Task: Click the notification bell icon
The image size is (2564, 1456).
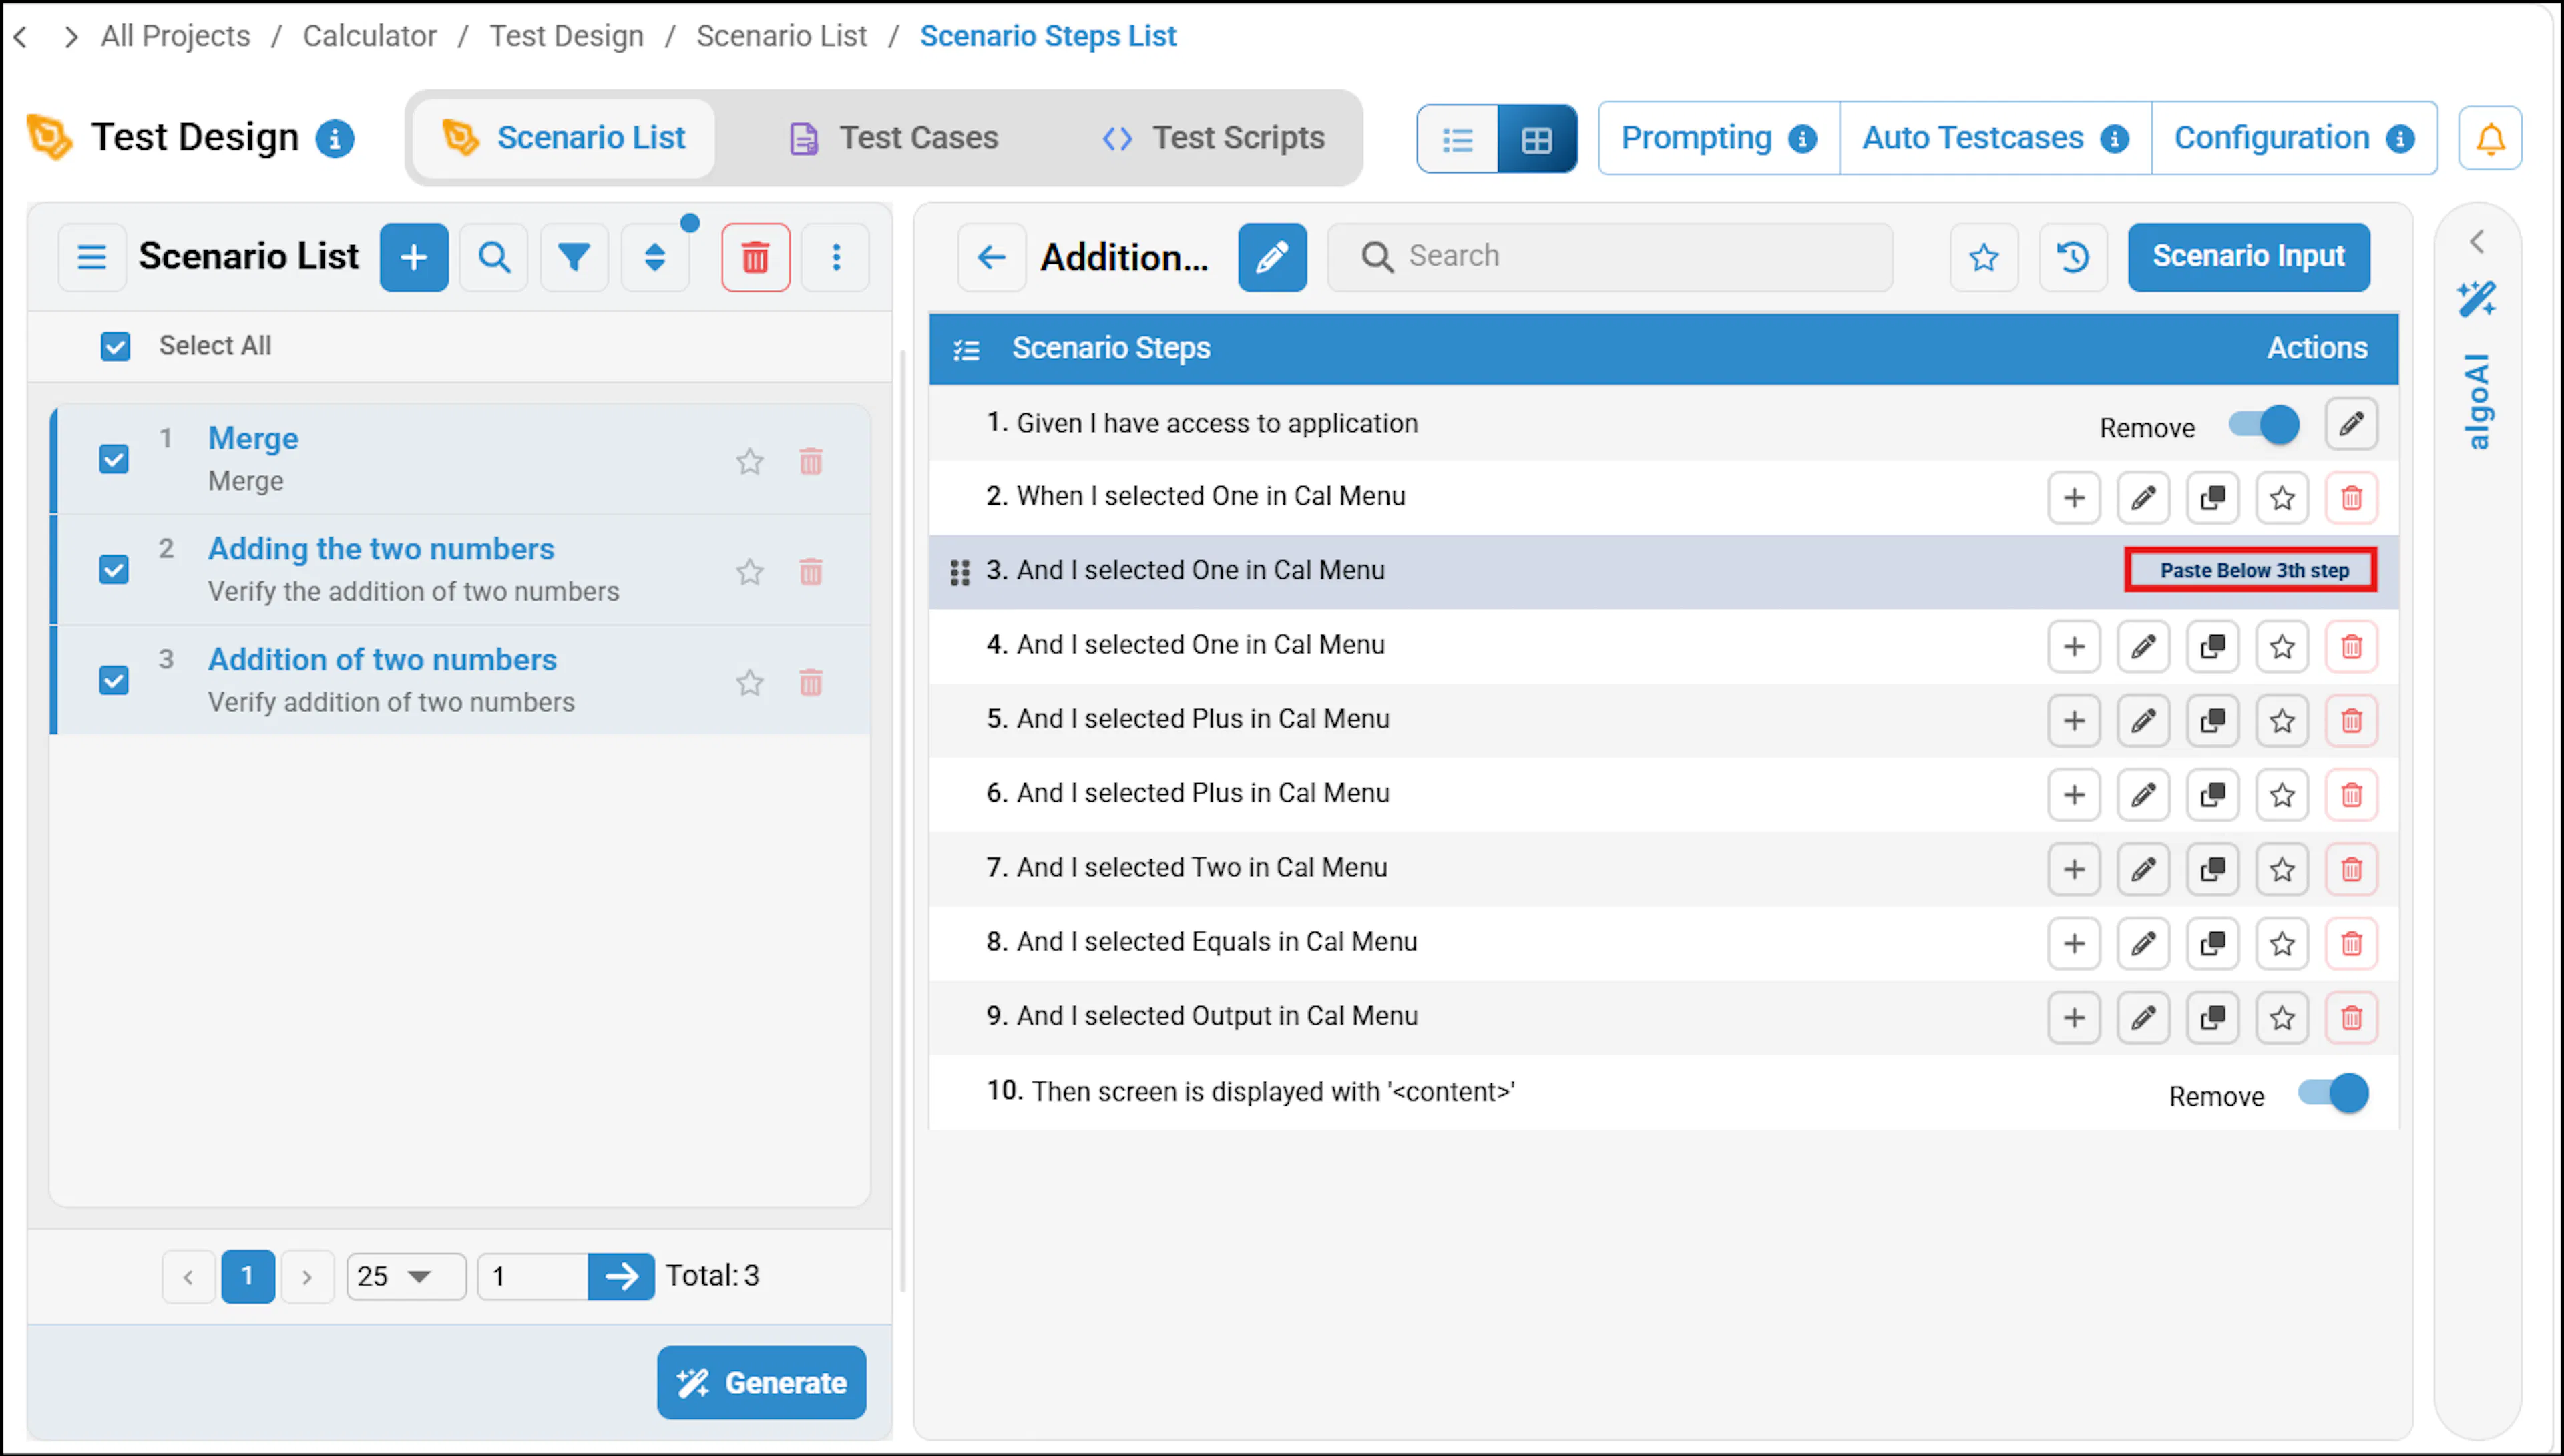Action: tap(2490, 138)
